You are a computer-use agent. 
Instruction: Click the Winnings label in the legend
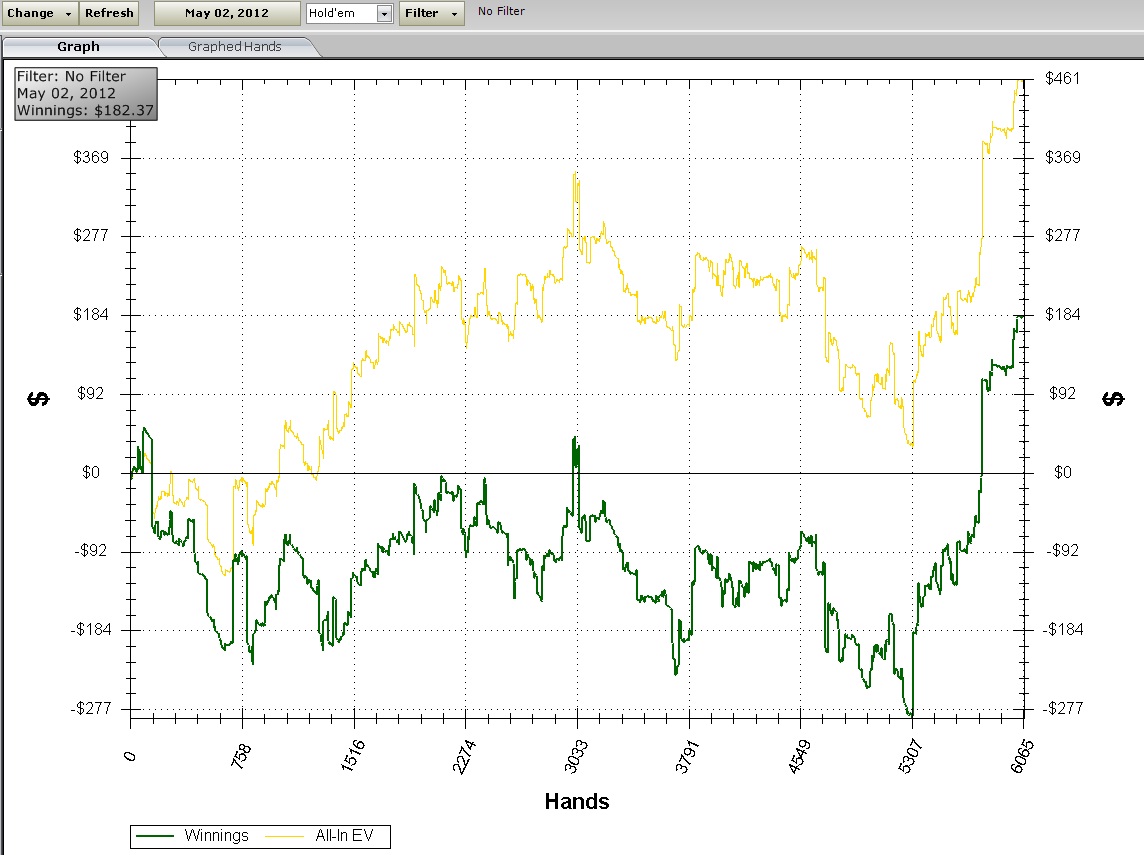click(x=216, y=835)
